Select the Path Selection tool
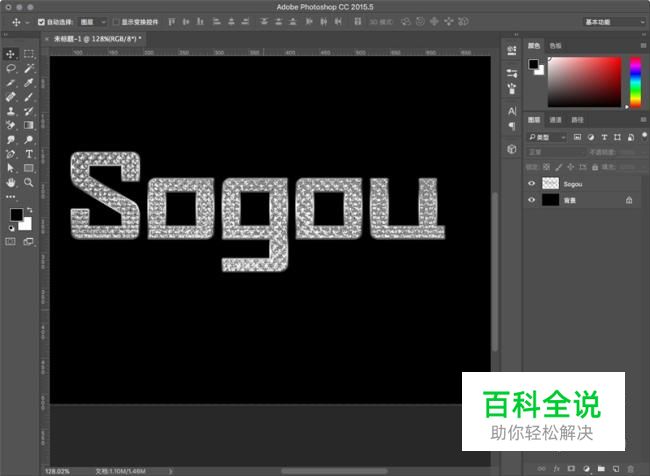 tap(10, 168)
